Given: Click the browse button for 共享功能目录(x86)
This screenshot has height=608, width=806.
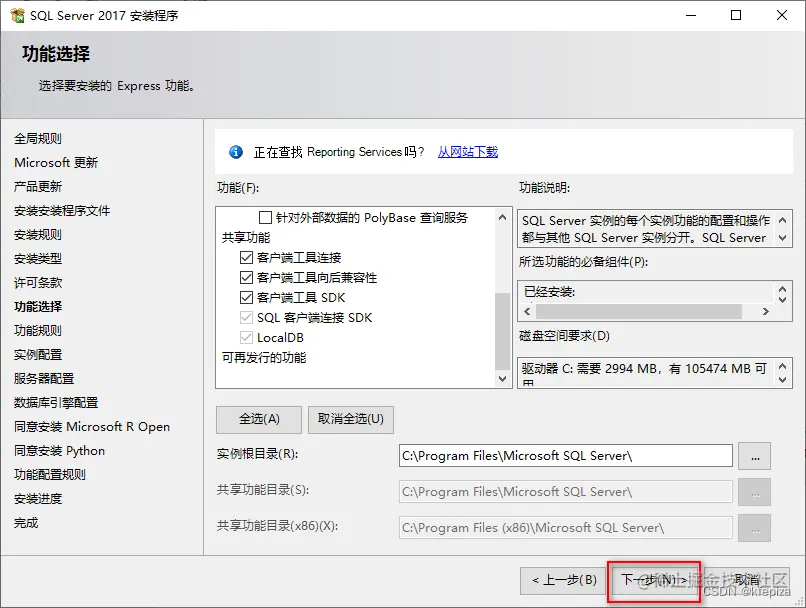Looking at the screenshot, I should pyautogui.click(x=755, y=528).
